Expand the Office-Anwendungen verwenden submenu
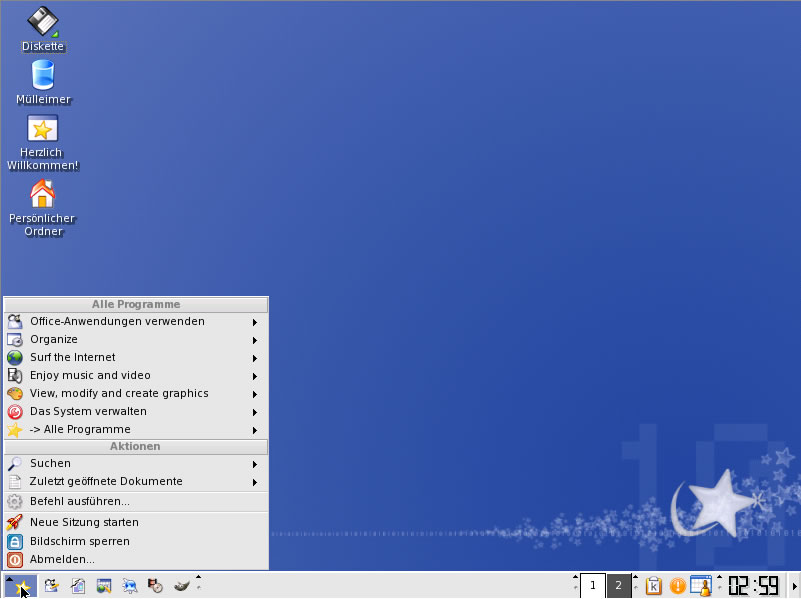Image resolution: width=801 pixels, height=599 pixels. (117, 322)
